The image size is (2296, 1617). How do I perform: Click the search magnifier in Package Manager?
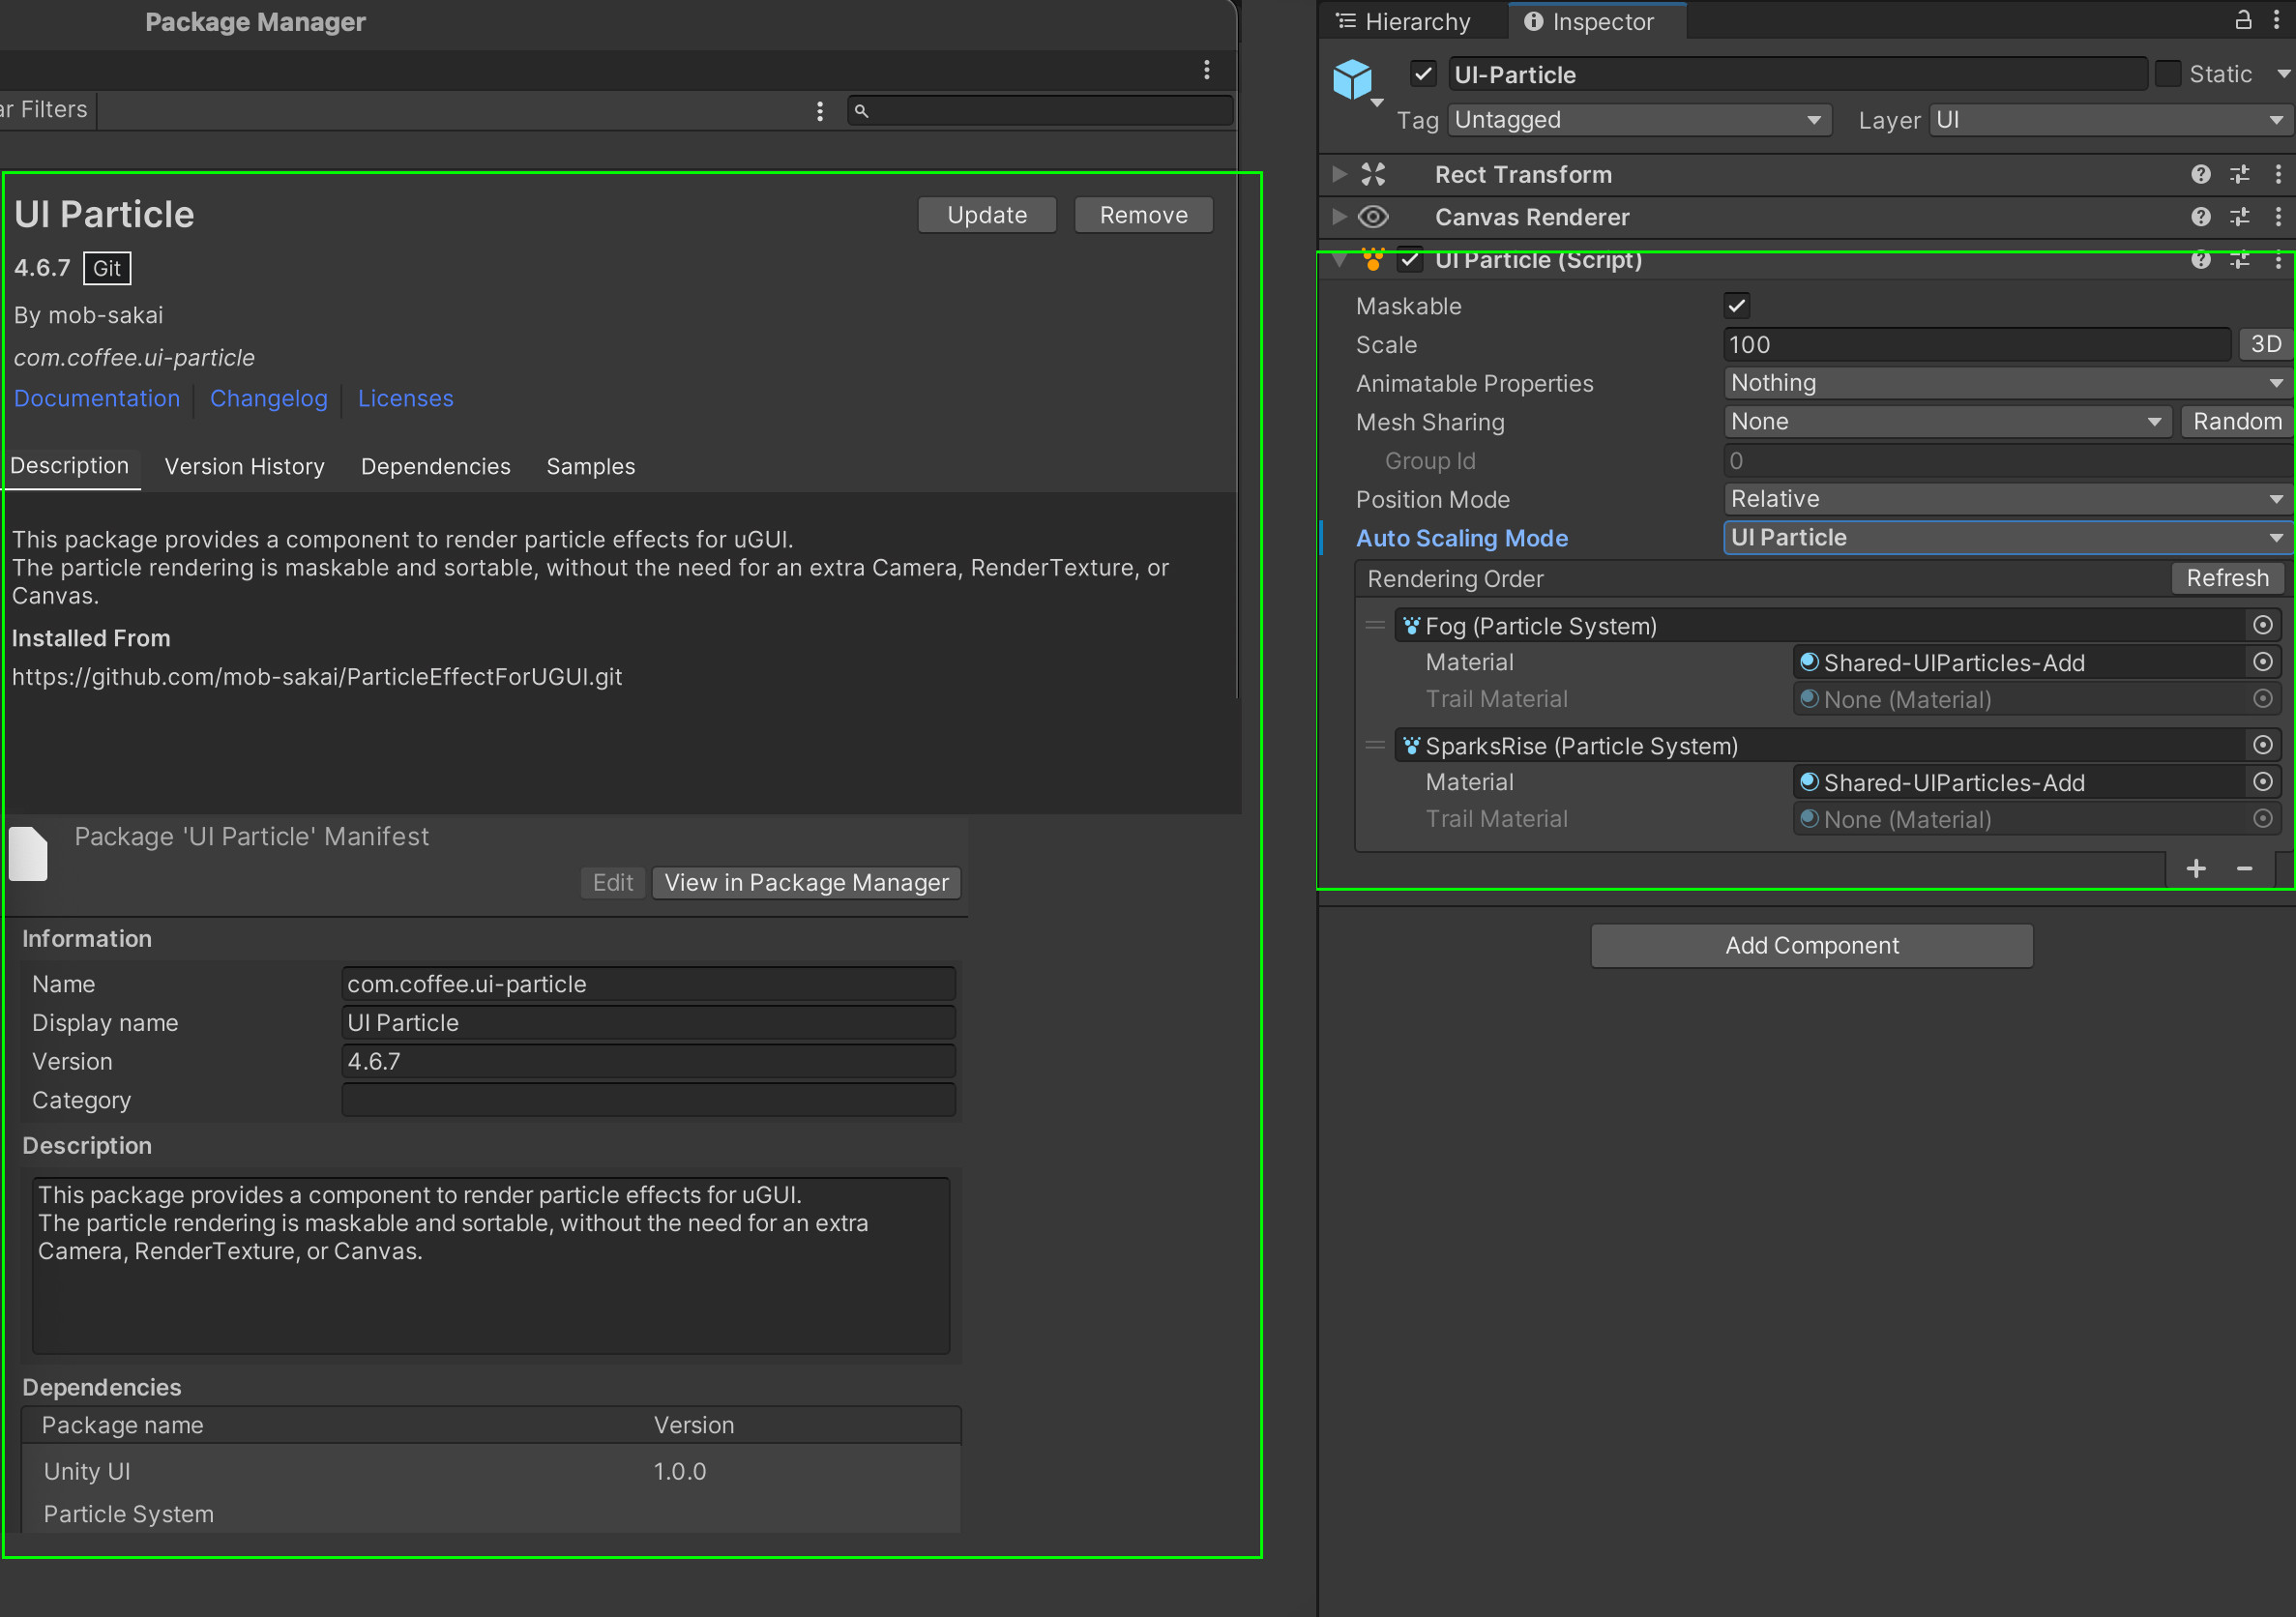point(861,110)
